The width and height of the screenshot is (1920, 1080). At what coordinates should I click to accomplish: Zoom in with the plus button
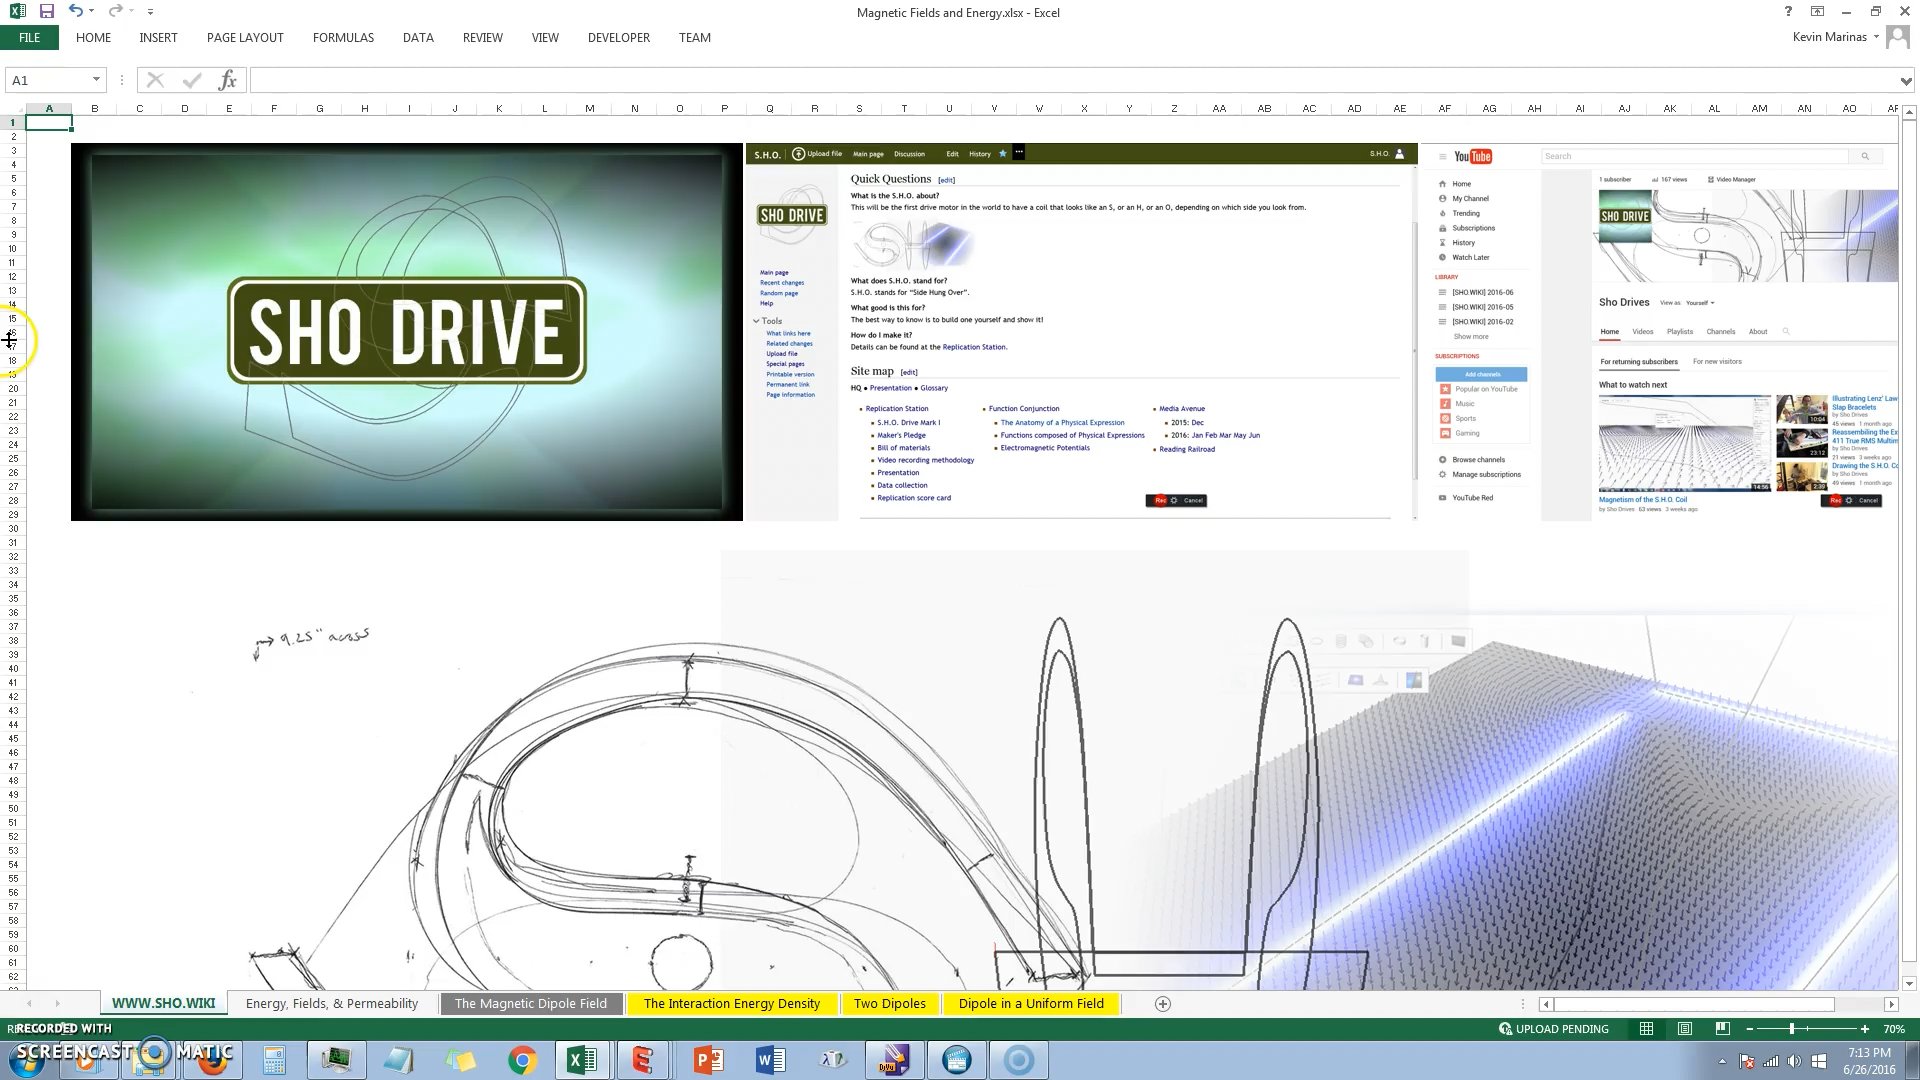pos(1864,1028)
